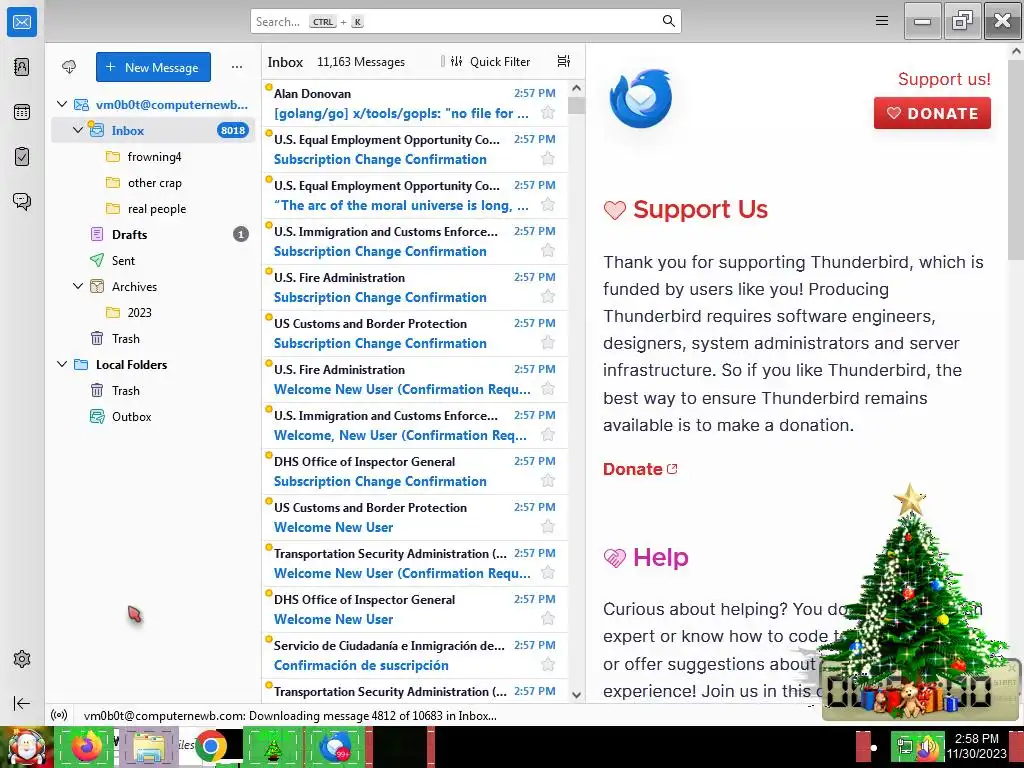This screenshot has width=1024, height=768.
Task: Star DHS Inspector General Subscription Change message
Action: 548,481
